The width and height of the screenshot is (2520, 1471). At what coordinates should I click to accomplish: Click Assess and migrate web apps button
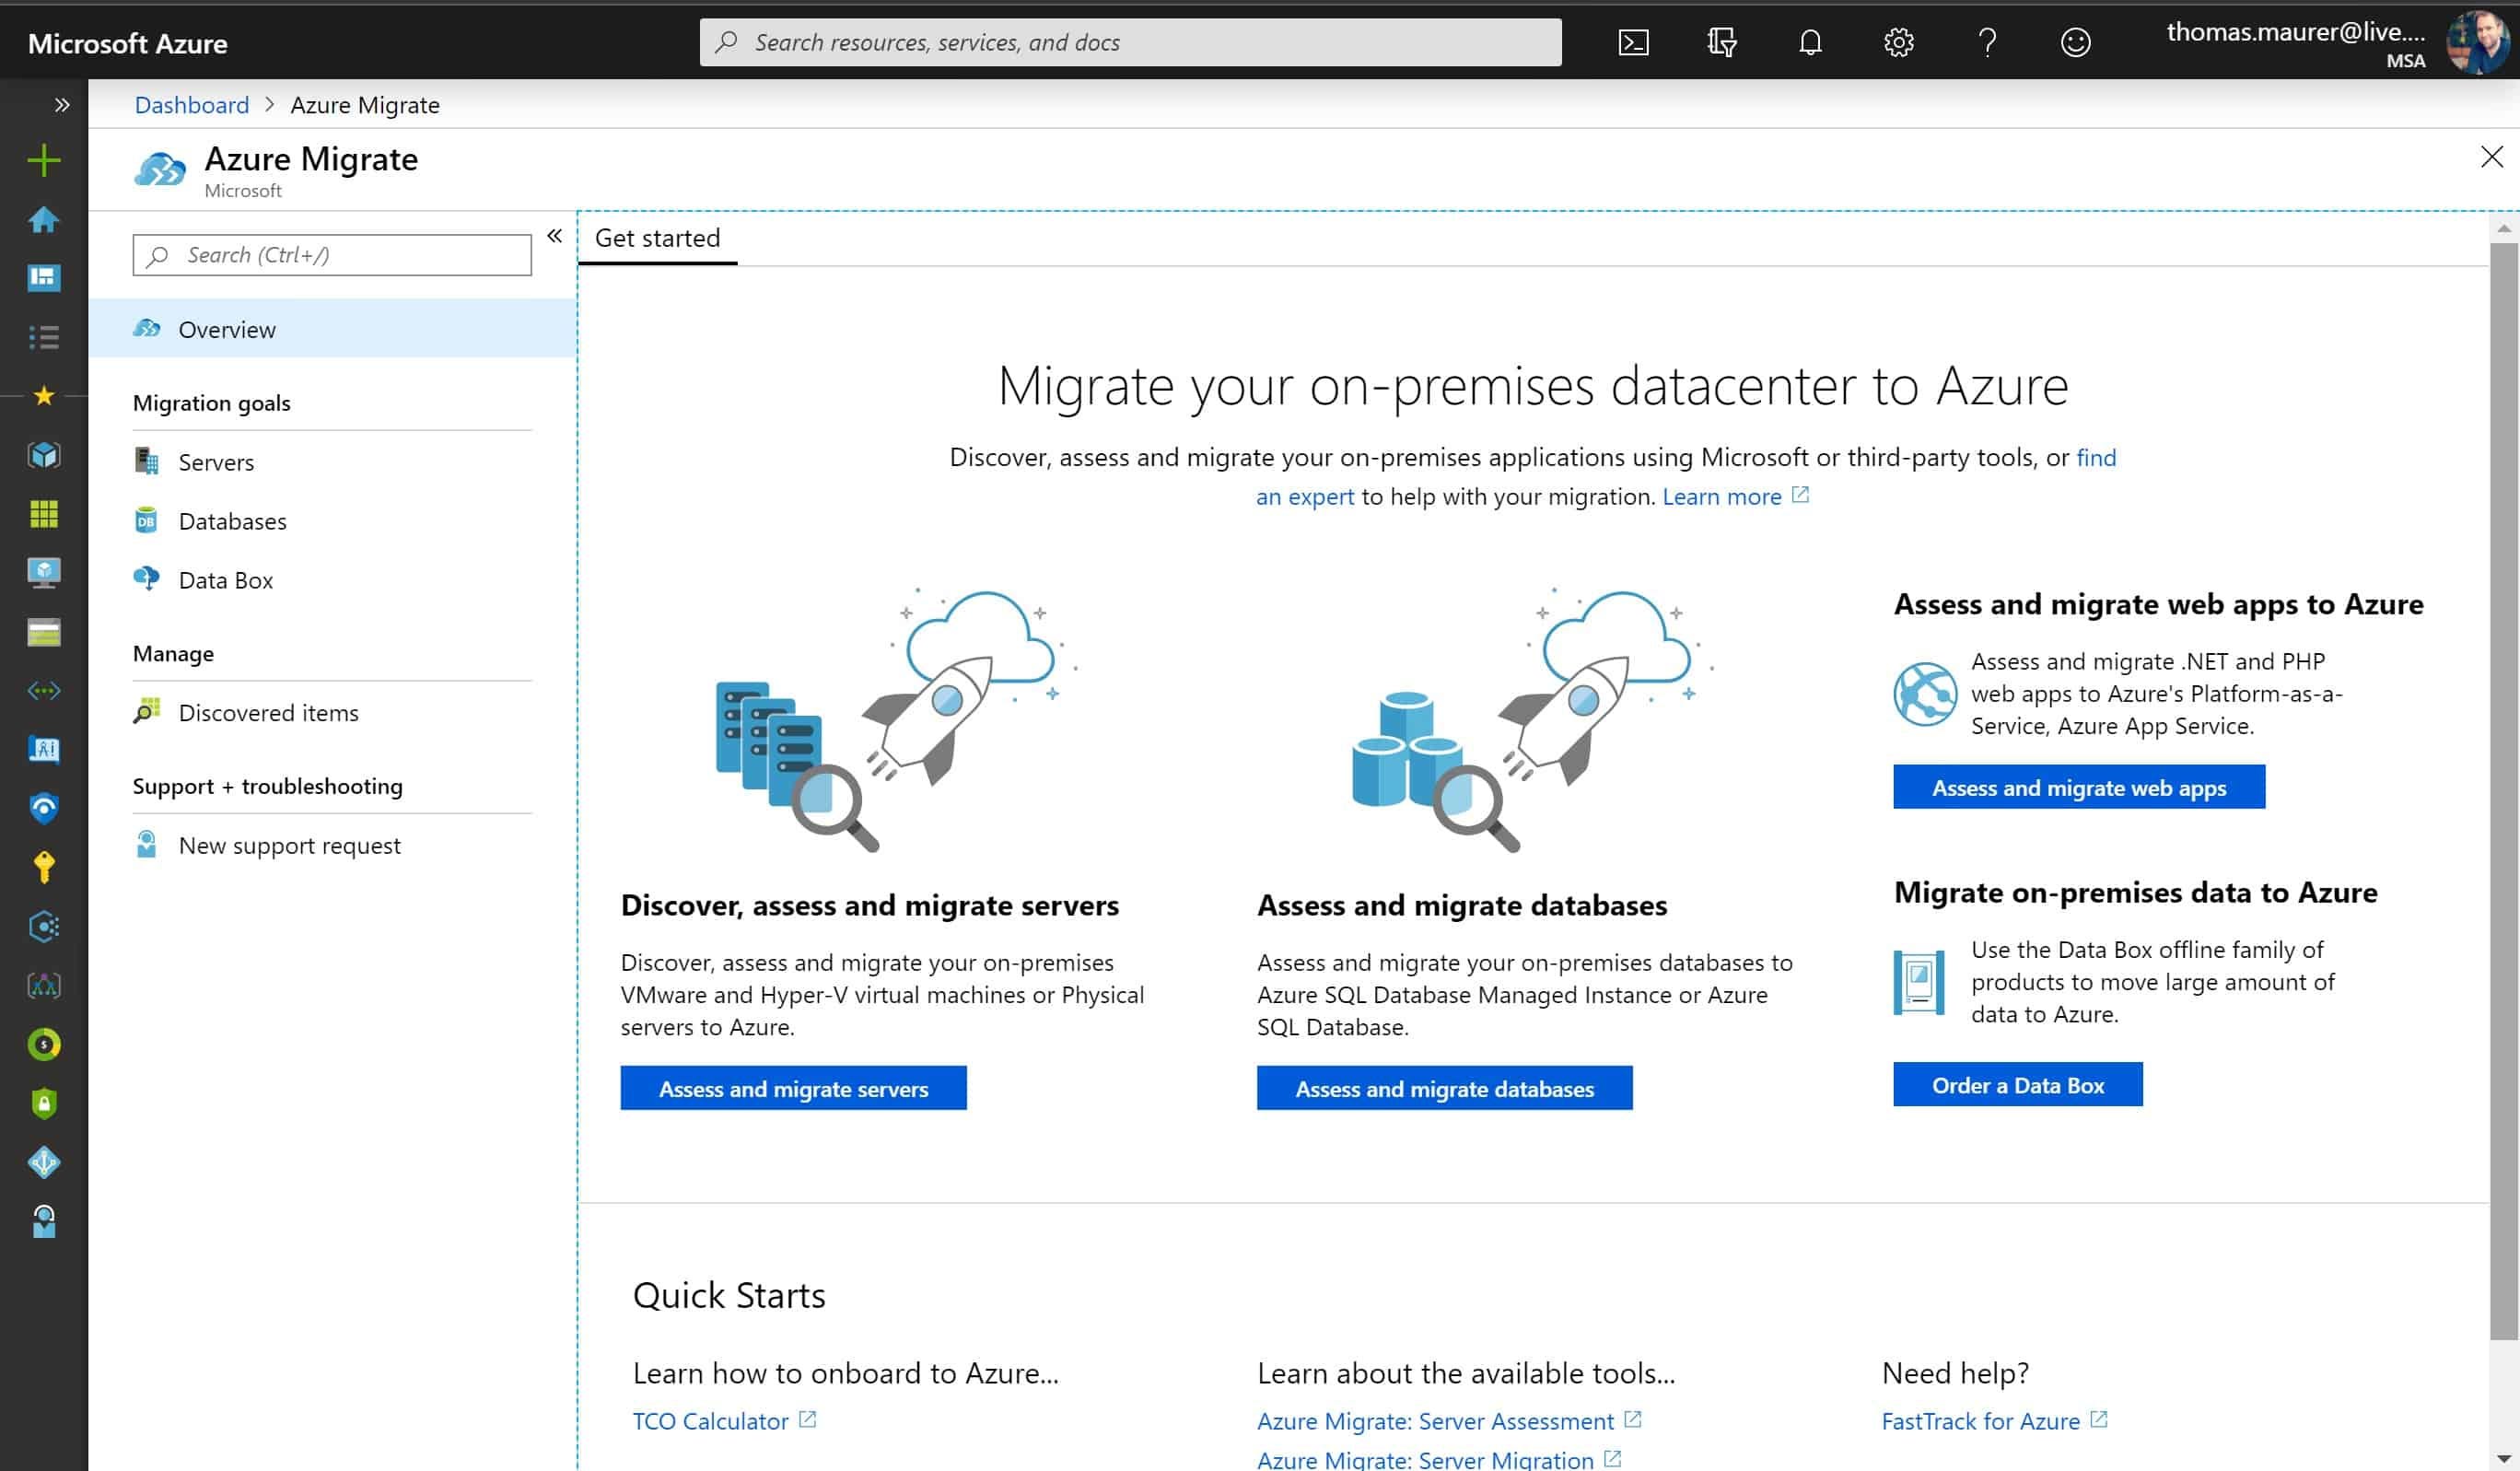(x=2079, y=787)
